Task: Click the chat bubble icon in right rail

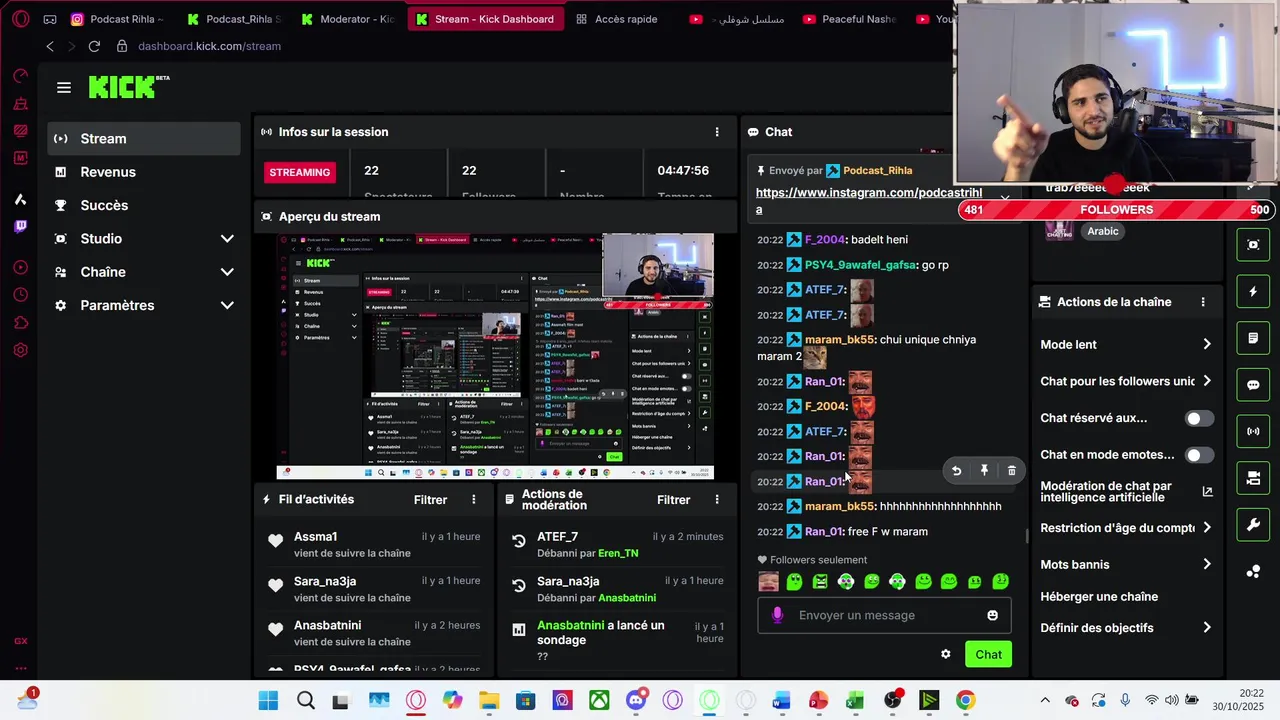Action: [1253, 385]
